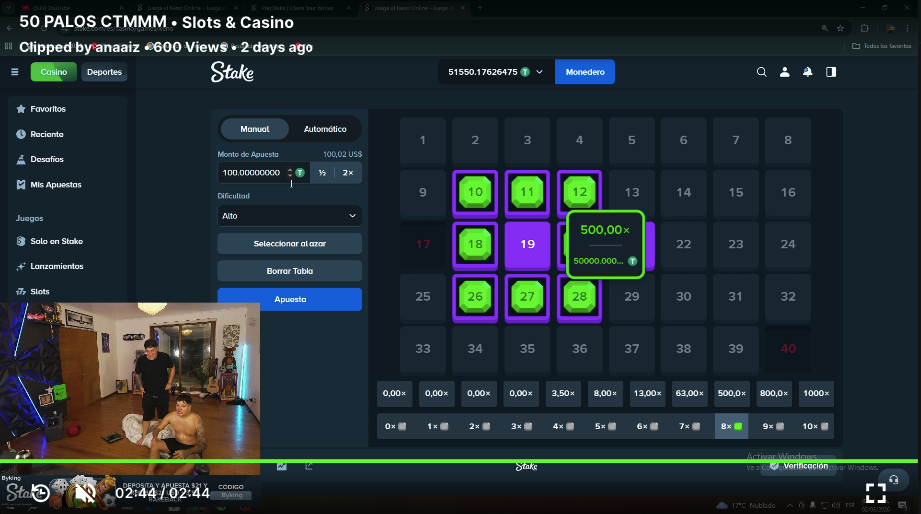Screen dimensions: 921x514
Task: Click the Borrar Tabla button
Action: 290,271
